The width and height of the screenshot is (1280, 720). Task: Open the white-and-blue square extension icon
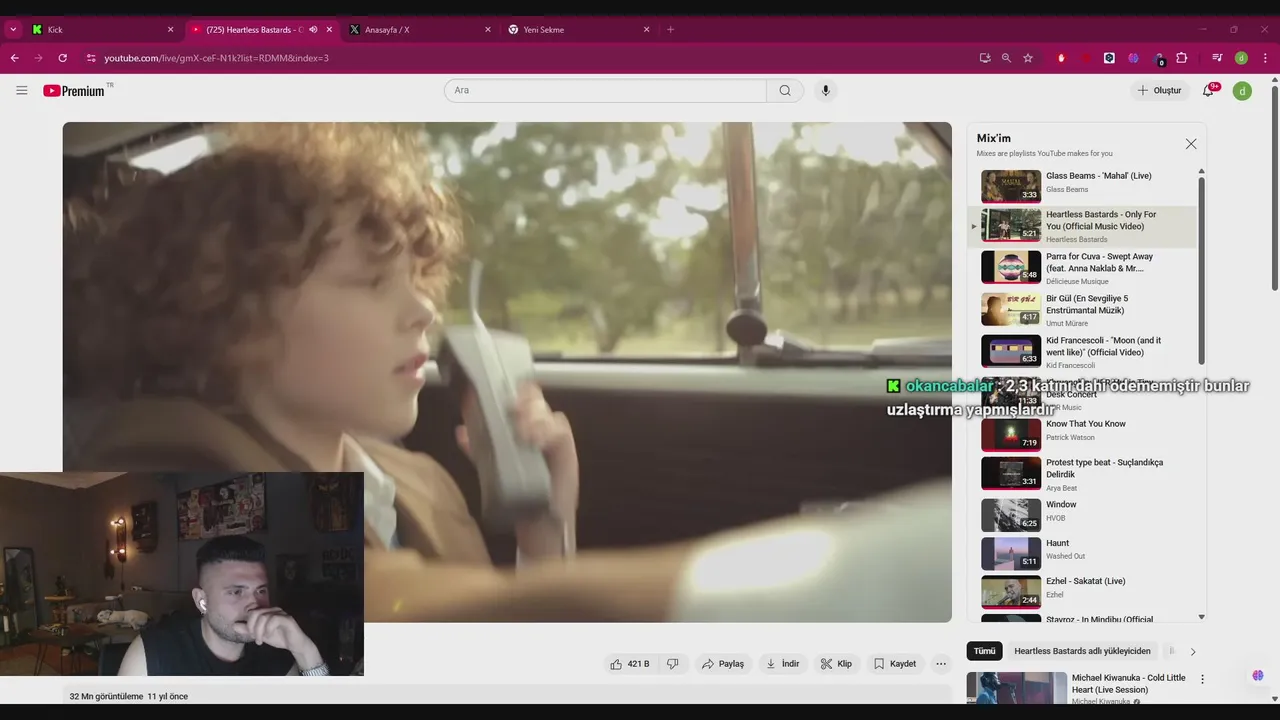[1109, 58]
